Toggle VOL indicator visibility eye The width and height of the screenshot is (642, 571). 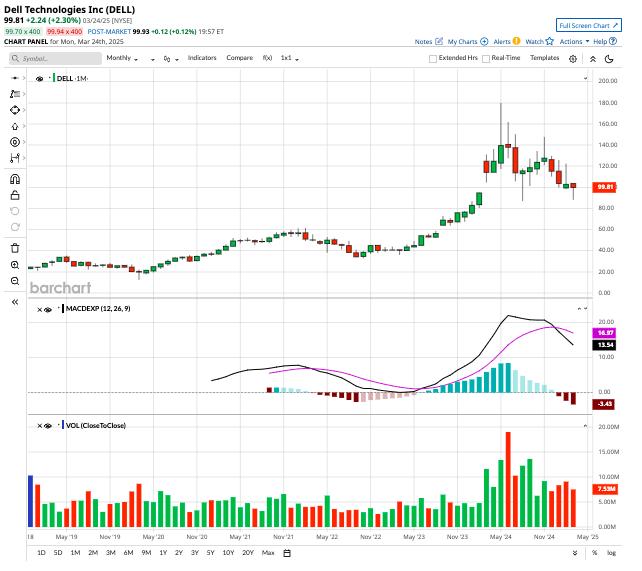click(48, 426)
